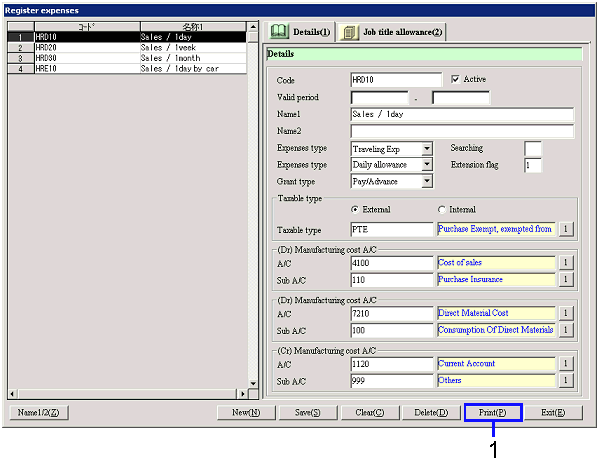Toggle the Active checkbox
600x467 pixels.
tap(456, 79)
